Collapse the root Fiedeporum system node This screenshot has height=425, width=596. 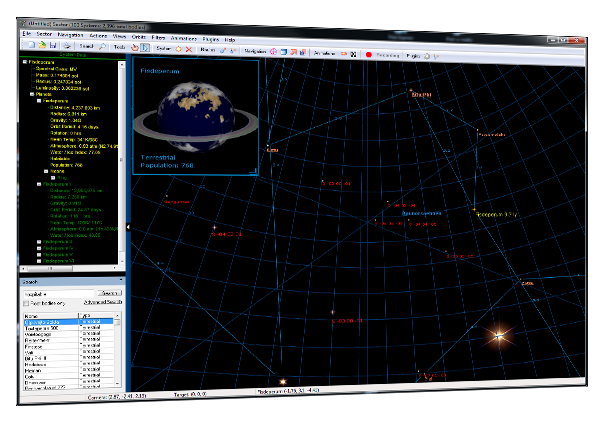click(25, 62)
